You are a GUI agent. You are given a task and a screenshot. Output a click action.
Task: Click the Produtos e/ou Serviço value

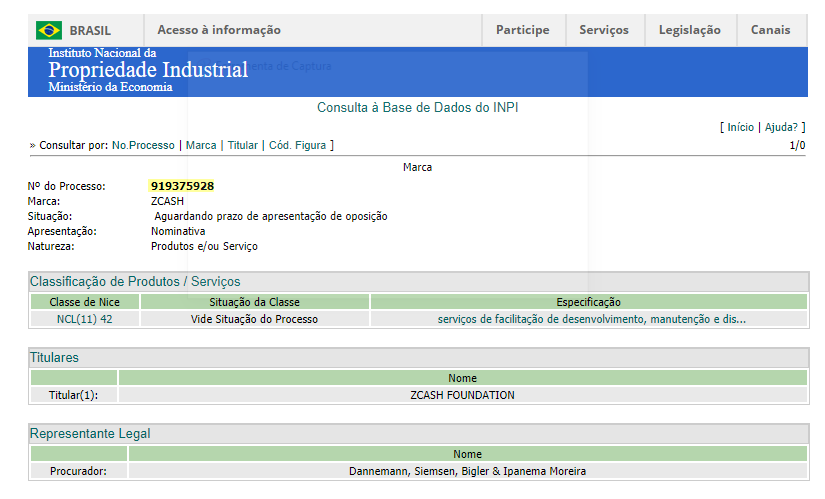coord(204,246)
